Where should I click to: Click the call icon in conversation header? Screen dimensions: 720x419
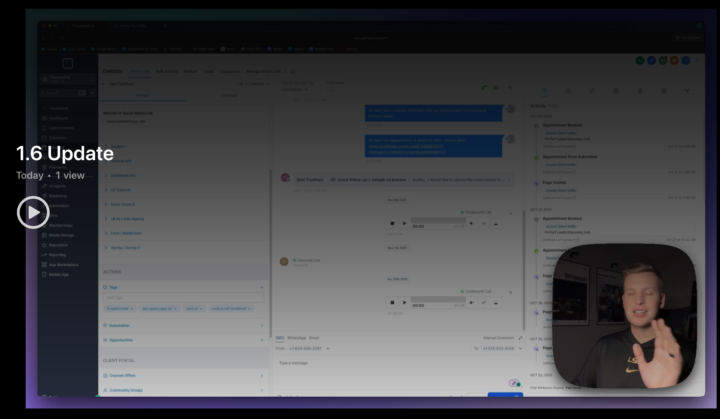tap(484, 88)
